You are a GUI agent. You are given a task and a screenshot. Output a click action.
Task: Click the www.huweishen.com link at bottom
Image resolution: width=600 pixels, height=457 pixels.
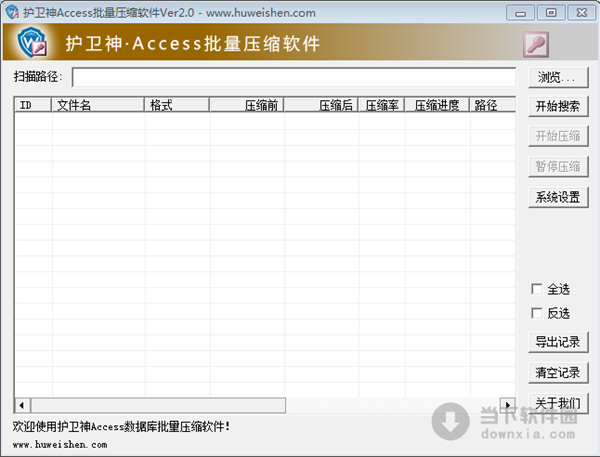(x=60, y=445)
